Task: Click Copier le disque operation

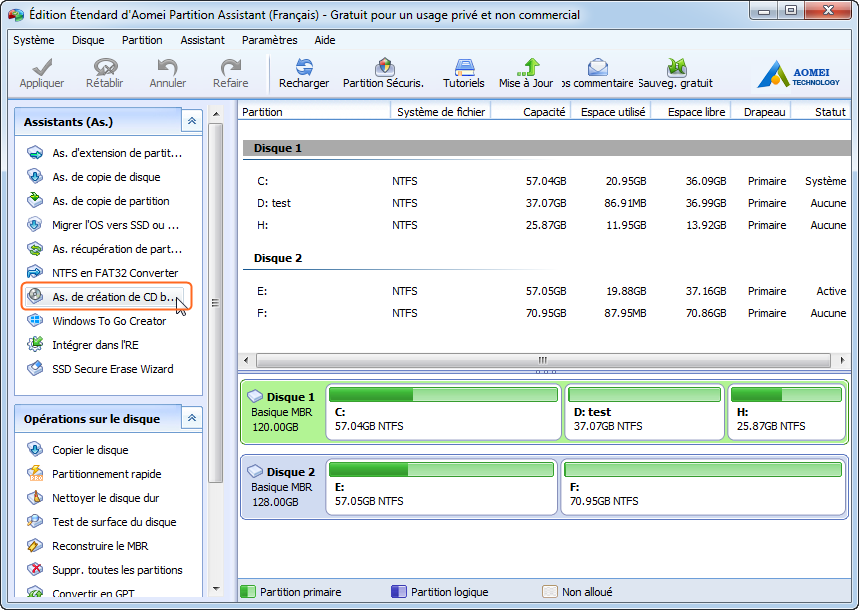Action: [x=77, y=450]
